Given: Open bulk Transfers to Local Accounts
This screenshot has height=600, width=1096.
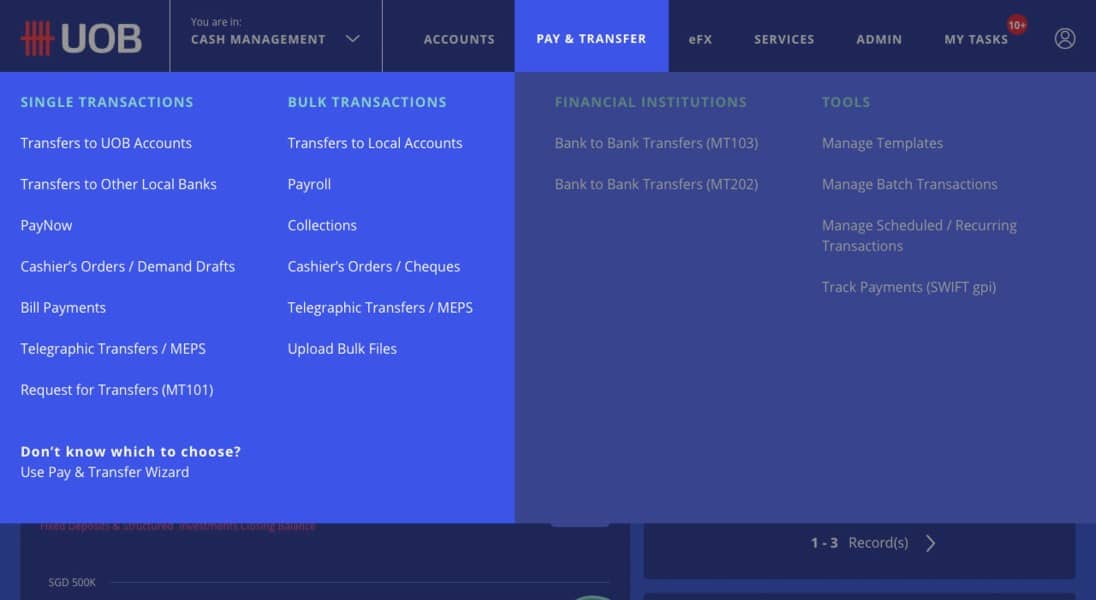Looking at the screenshot, I should 375,143.
